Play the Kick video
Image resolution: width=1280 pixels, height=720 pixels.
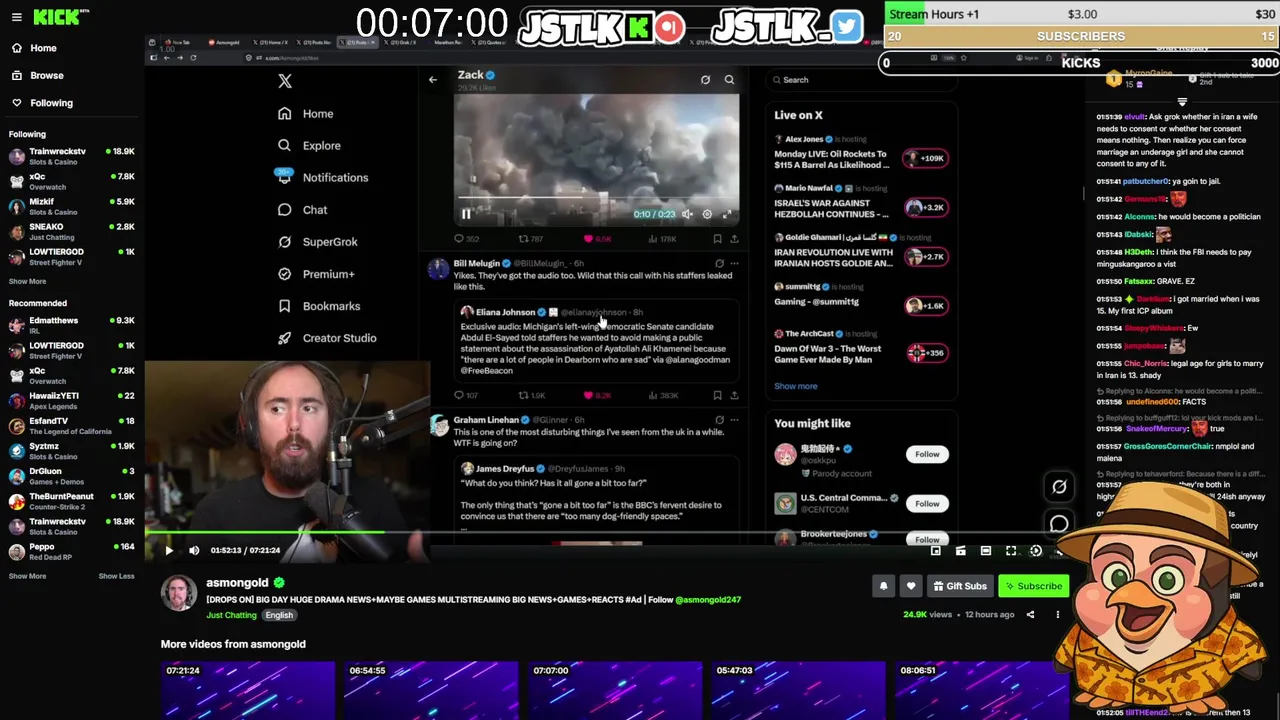pyautogui.click(x=169, y=550)
